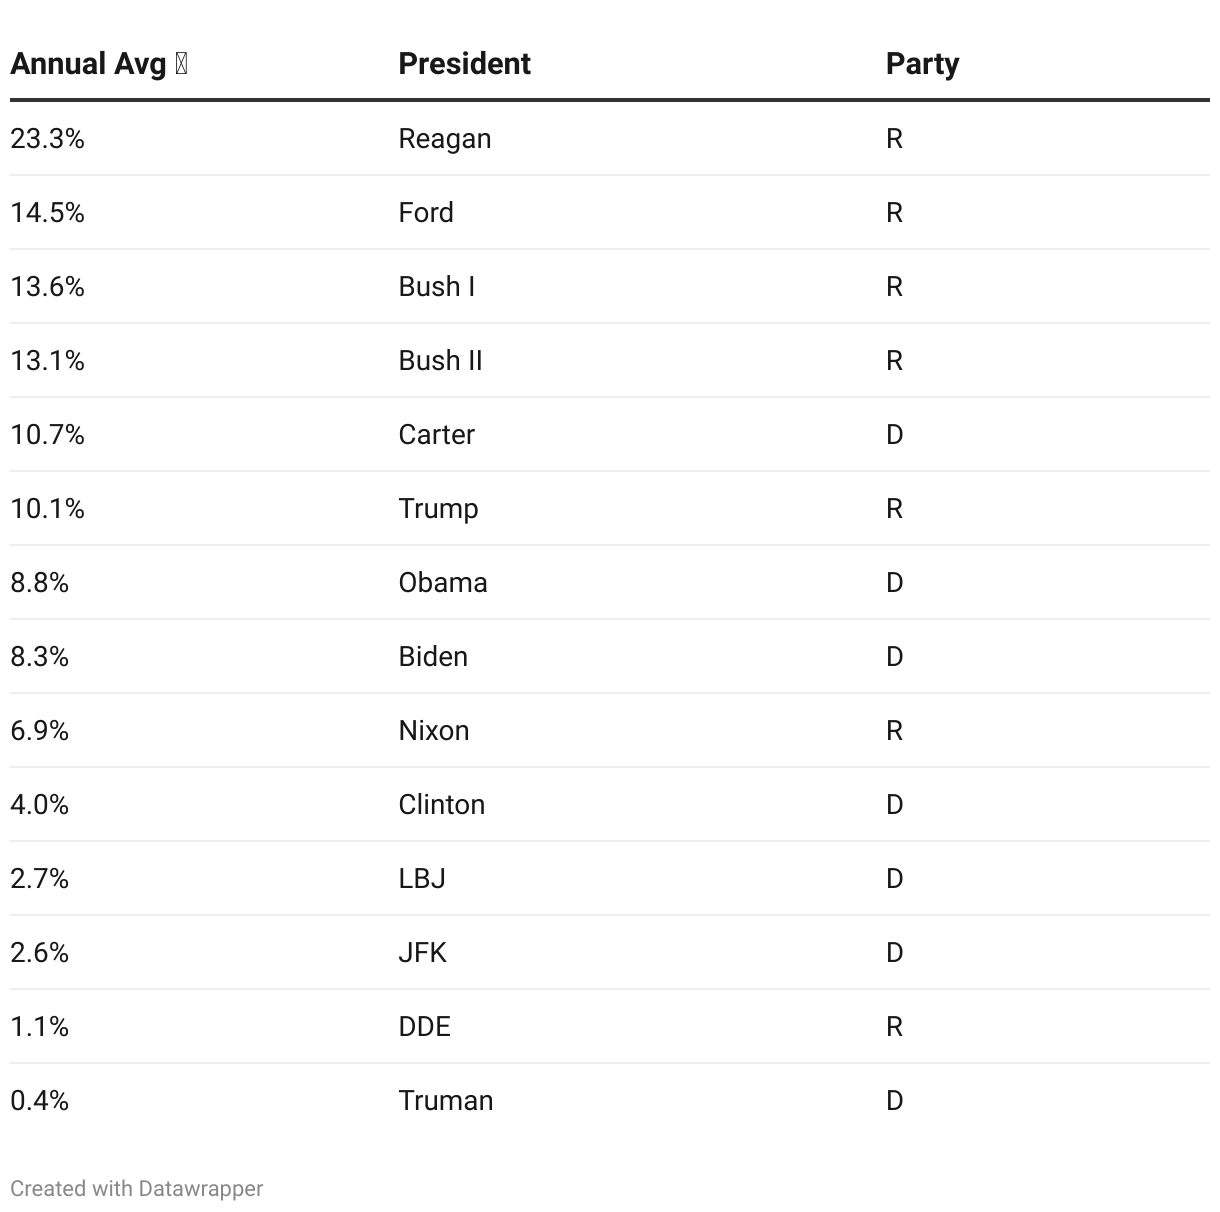
Task: Click the Nixon cell
Action: pyautogui.click(x=434, y=731)
